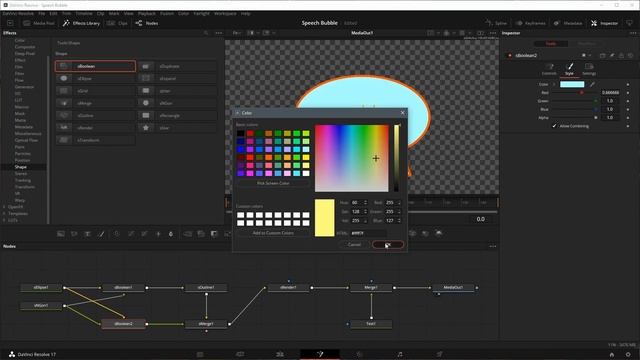Switch to the Fusion page
The height and width of the screenshot is (360, 640).
(x=320, y=354)
